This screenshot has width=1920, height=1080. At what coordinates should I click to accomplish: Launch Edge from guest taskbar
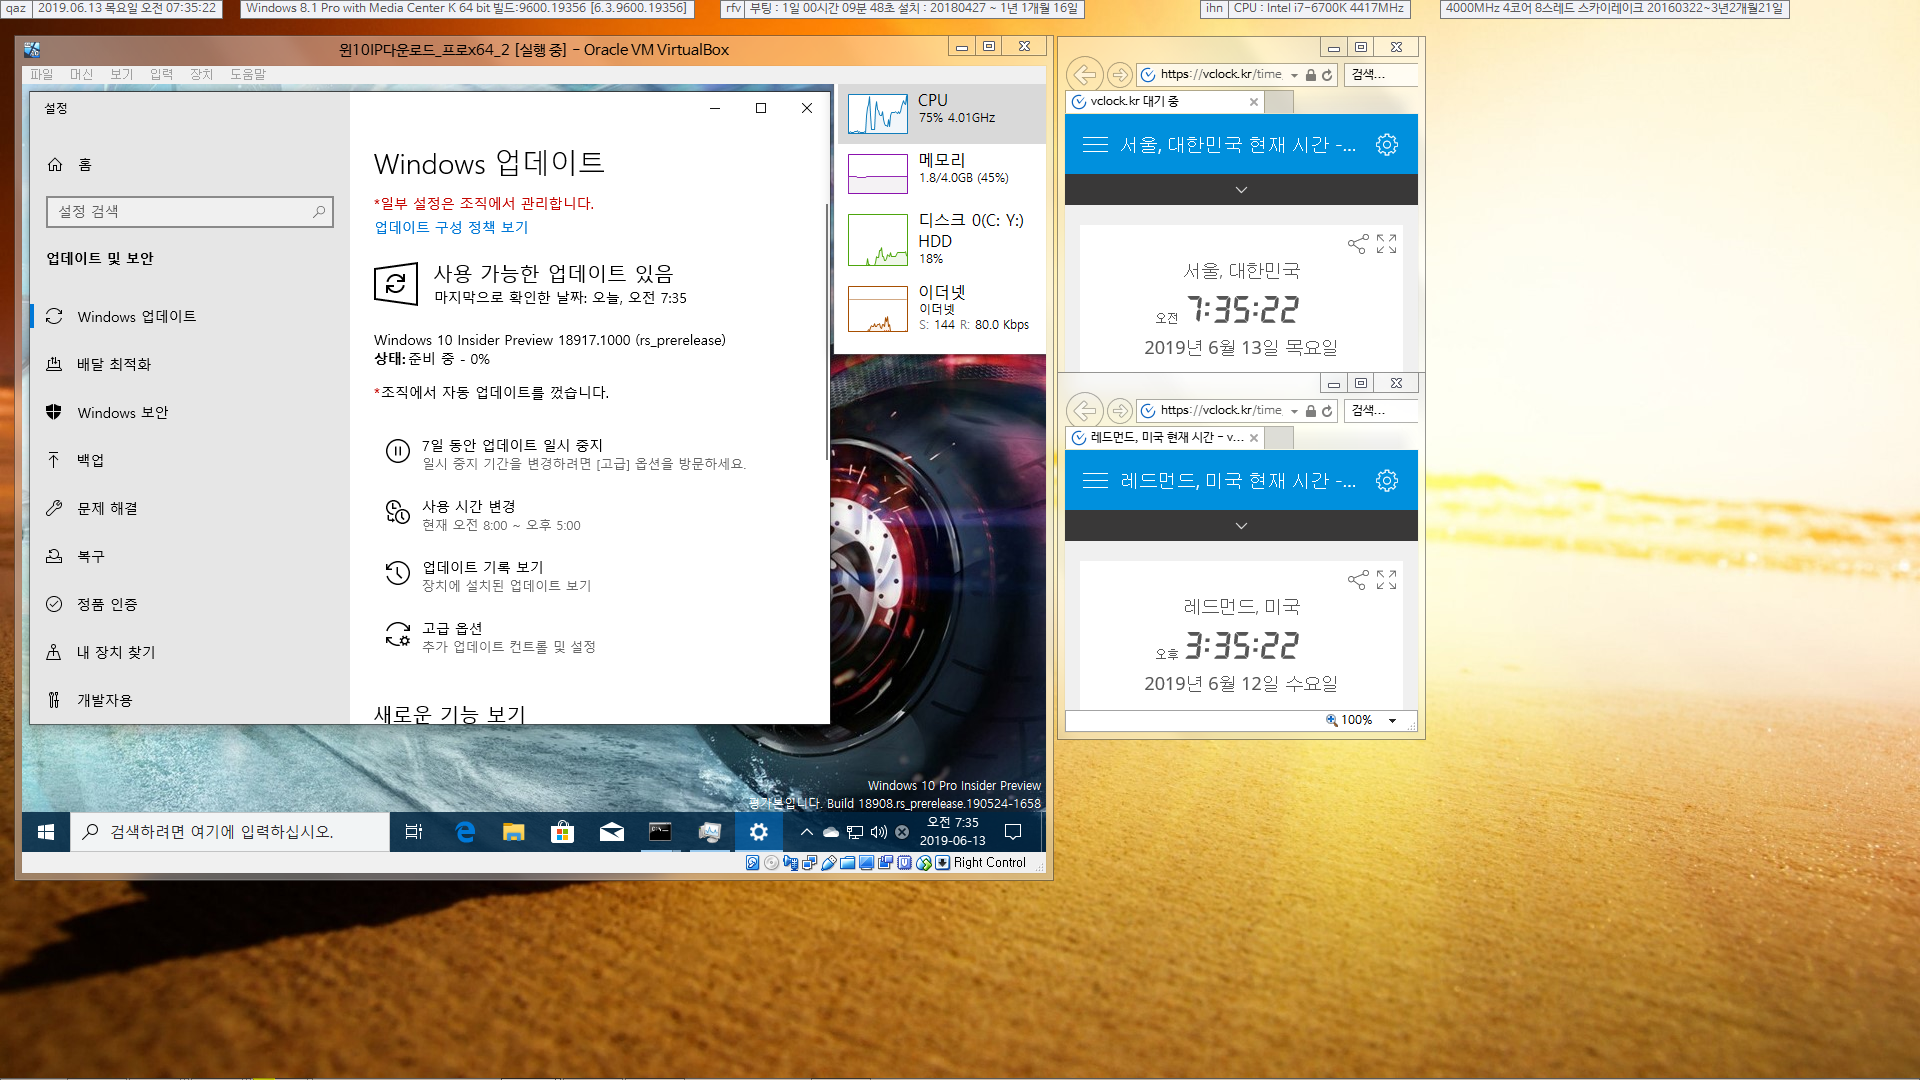465,831
